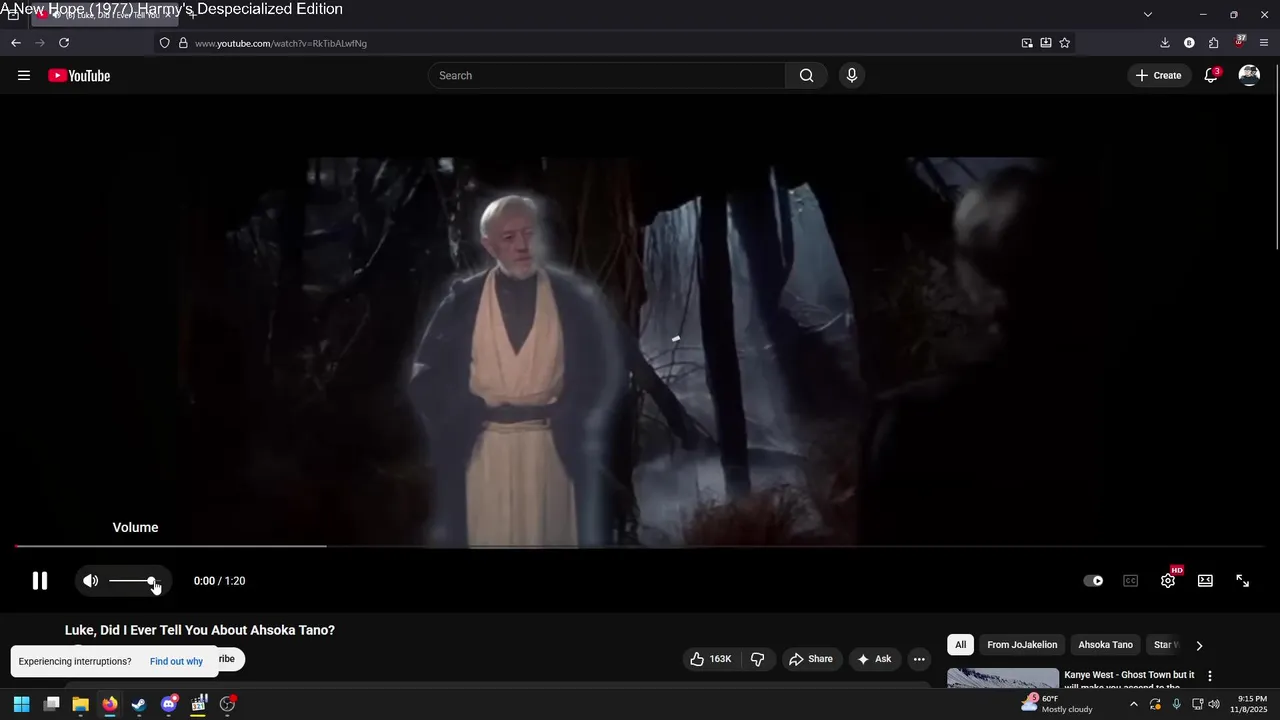The image size is (1280, 720).
Task: Click the Ask button
Action: pyautogui.click(x=875, y=659)
